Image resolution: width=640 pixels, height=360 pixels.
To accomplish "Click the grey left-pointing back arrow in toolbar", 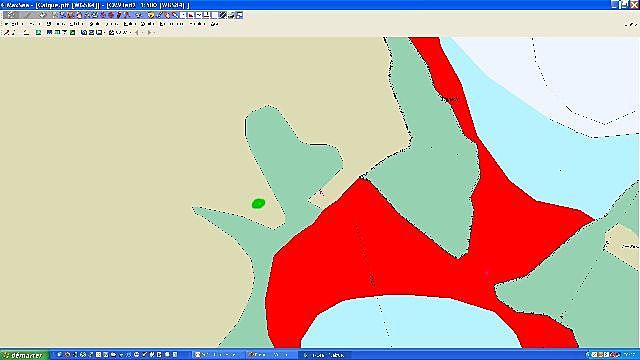I will click(137, 33).
